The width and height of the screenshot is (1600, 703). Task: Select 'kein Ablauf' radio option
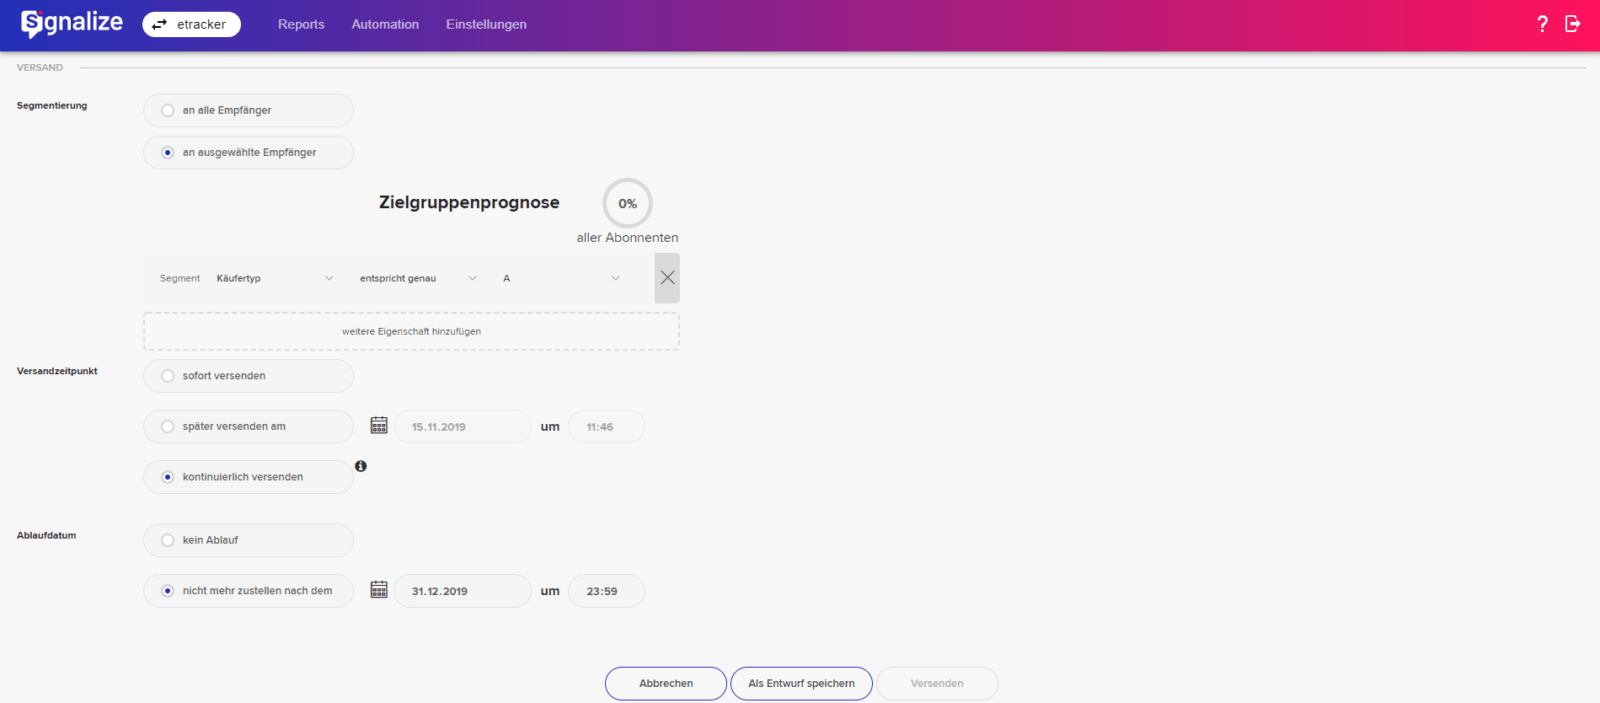248,540
